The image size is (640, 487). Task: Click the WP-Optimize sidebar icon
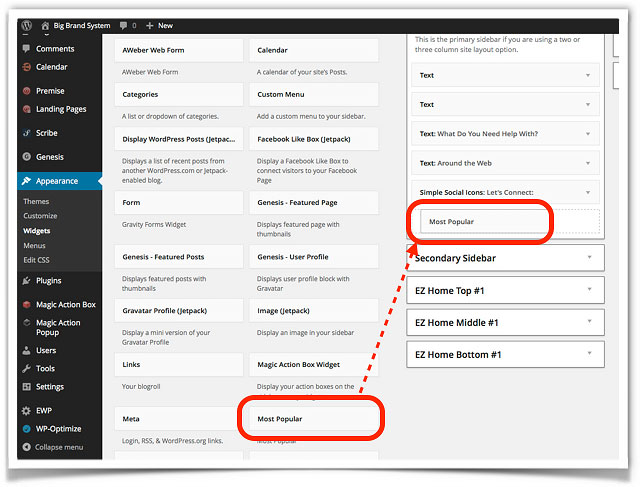27,429
